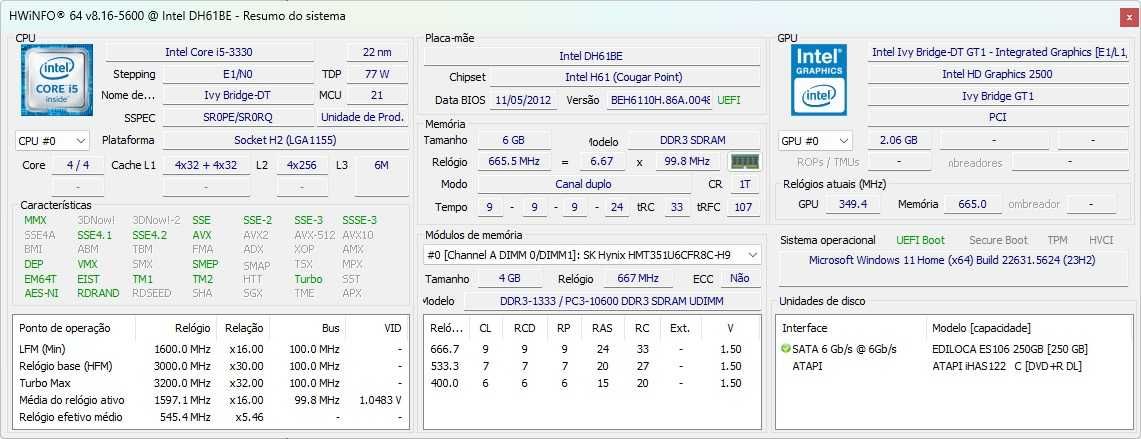This screenshot has width=1141, height=439.
Task: Select the 400.0 memory timing row
Action: (x=592, y=383)
